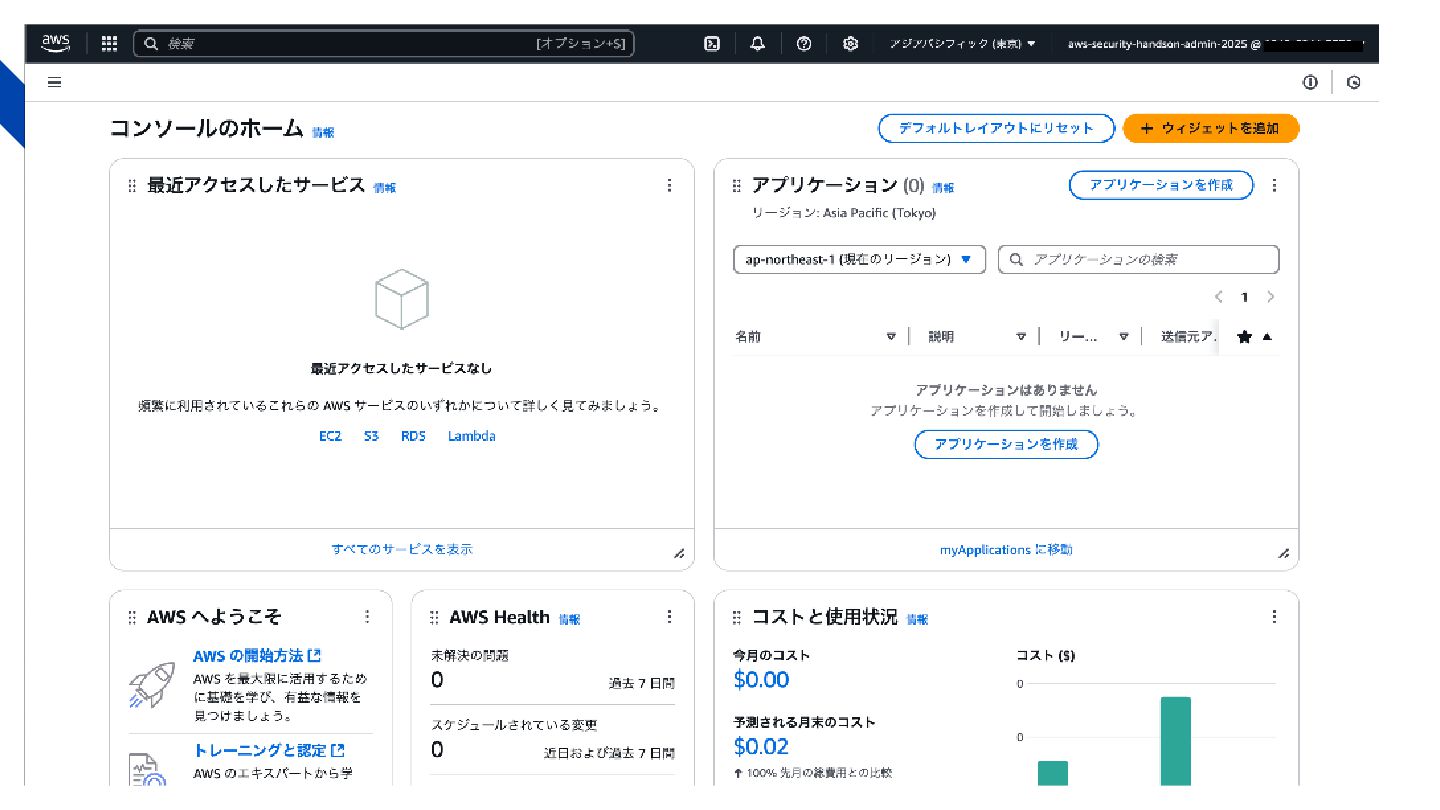
Task: Click resize corner of Applications widget
Action: (x=1284, y=553)
